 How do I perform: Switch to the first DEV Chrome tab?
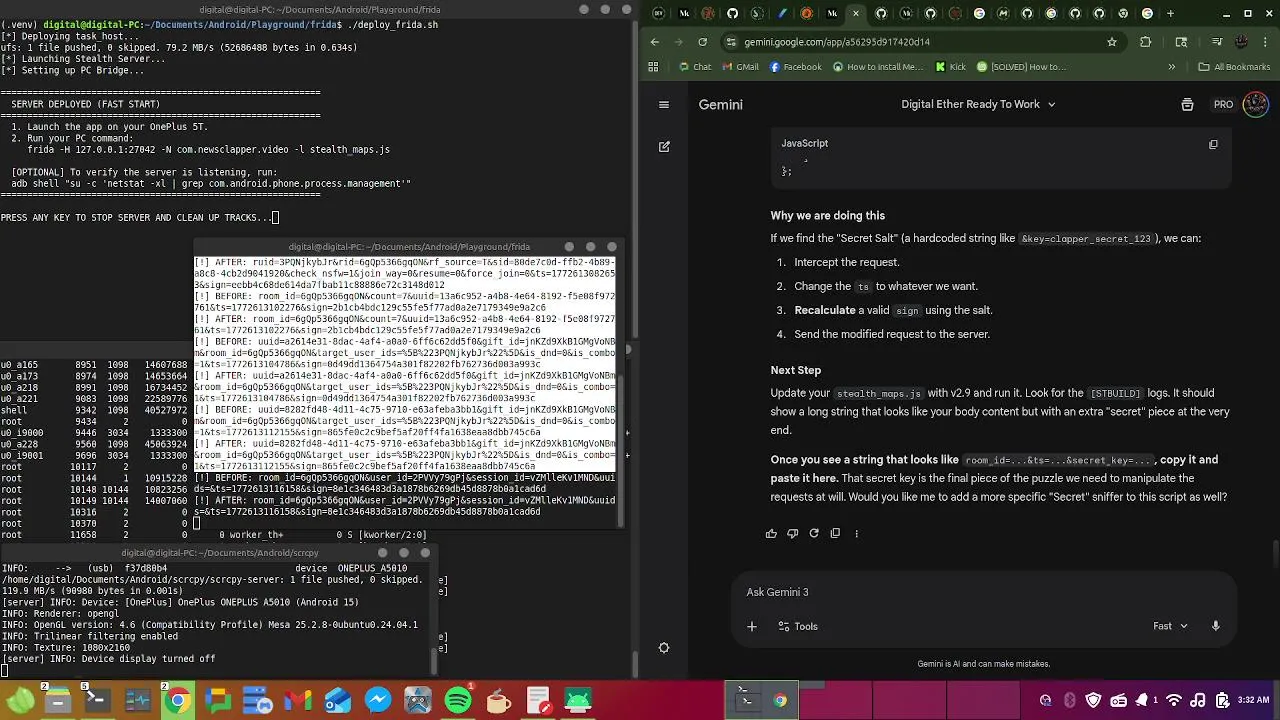(660, 13)
